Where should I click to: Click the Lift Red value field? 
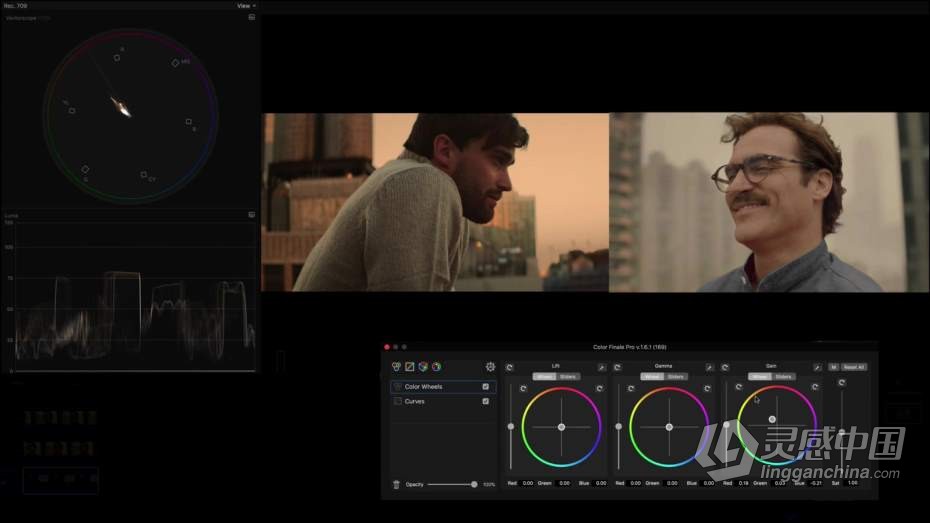coord(527,483)
